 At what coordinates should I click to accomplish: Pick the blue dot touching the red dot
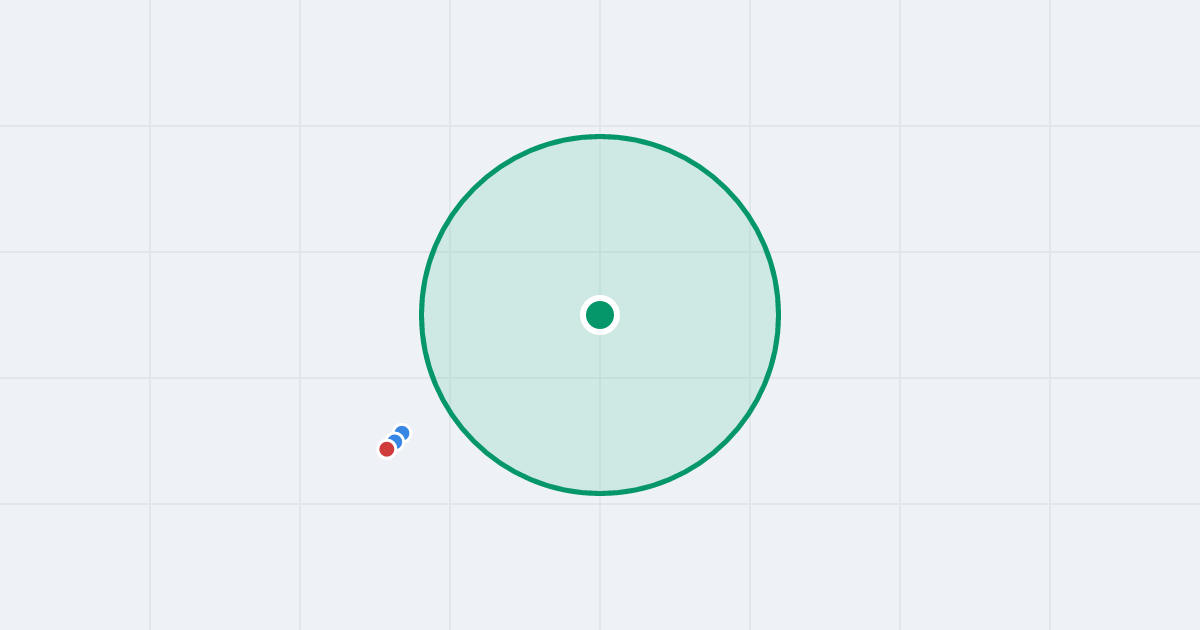[x=395, y=441]
